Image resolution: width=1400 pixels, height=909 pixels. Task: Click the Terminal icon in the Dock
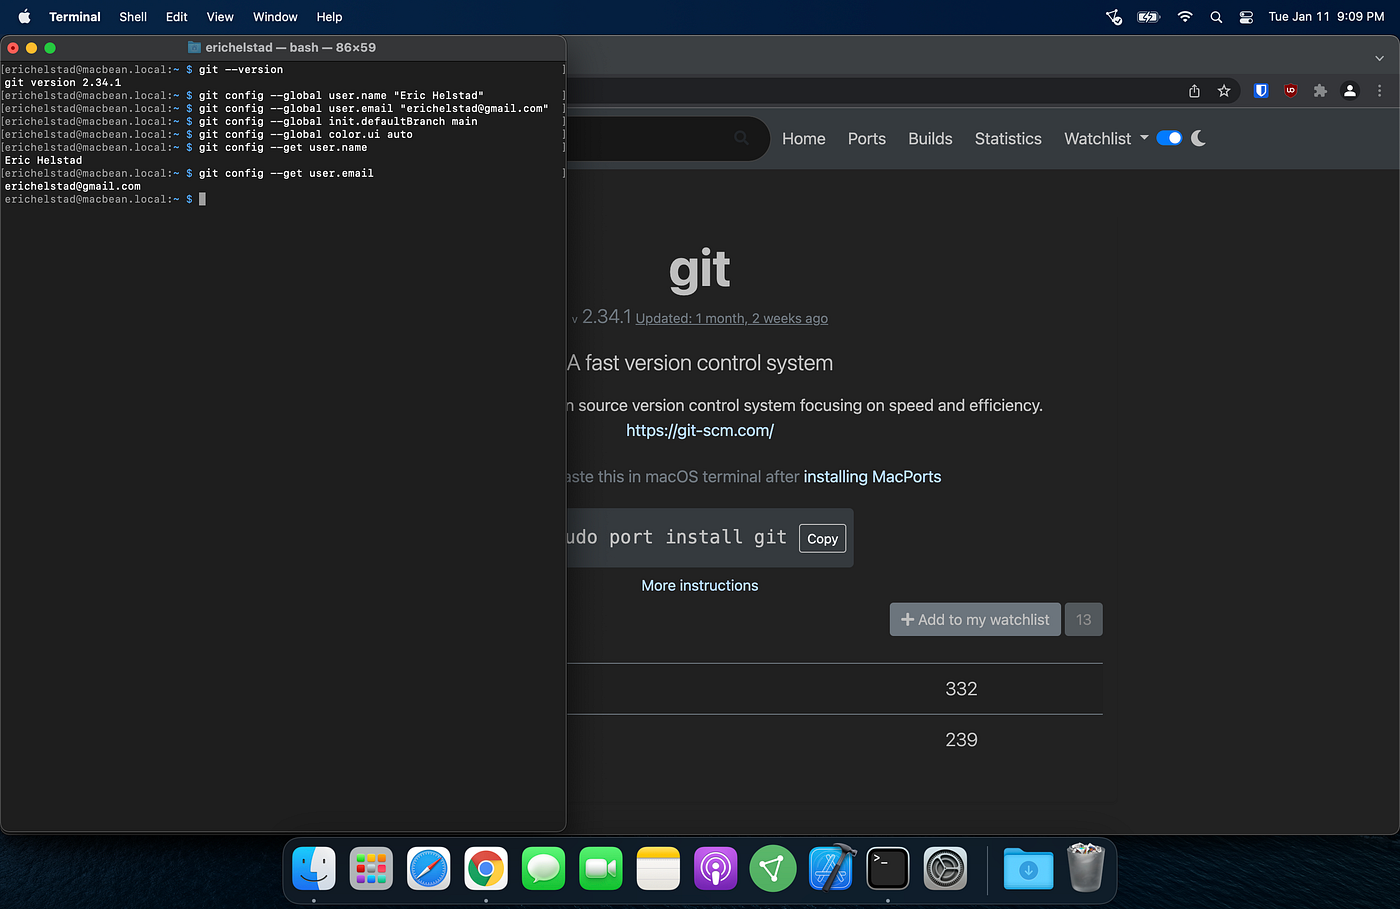888,868
